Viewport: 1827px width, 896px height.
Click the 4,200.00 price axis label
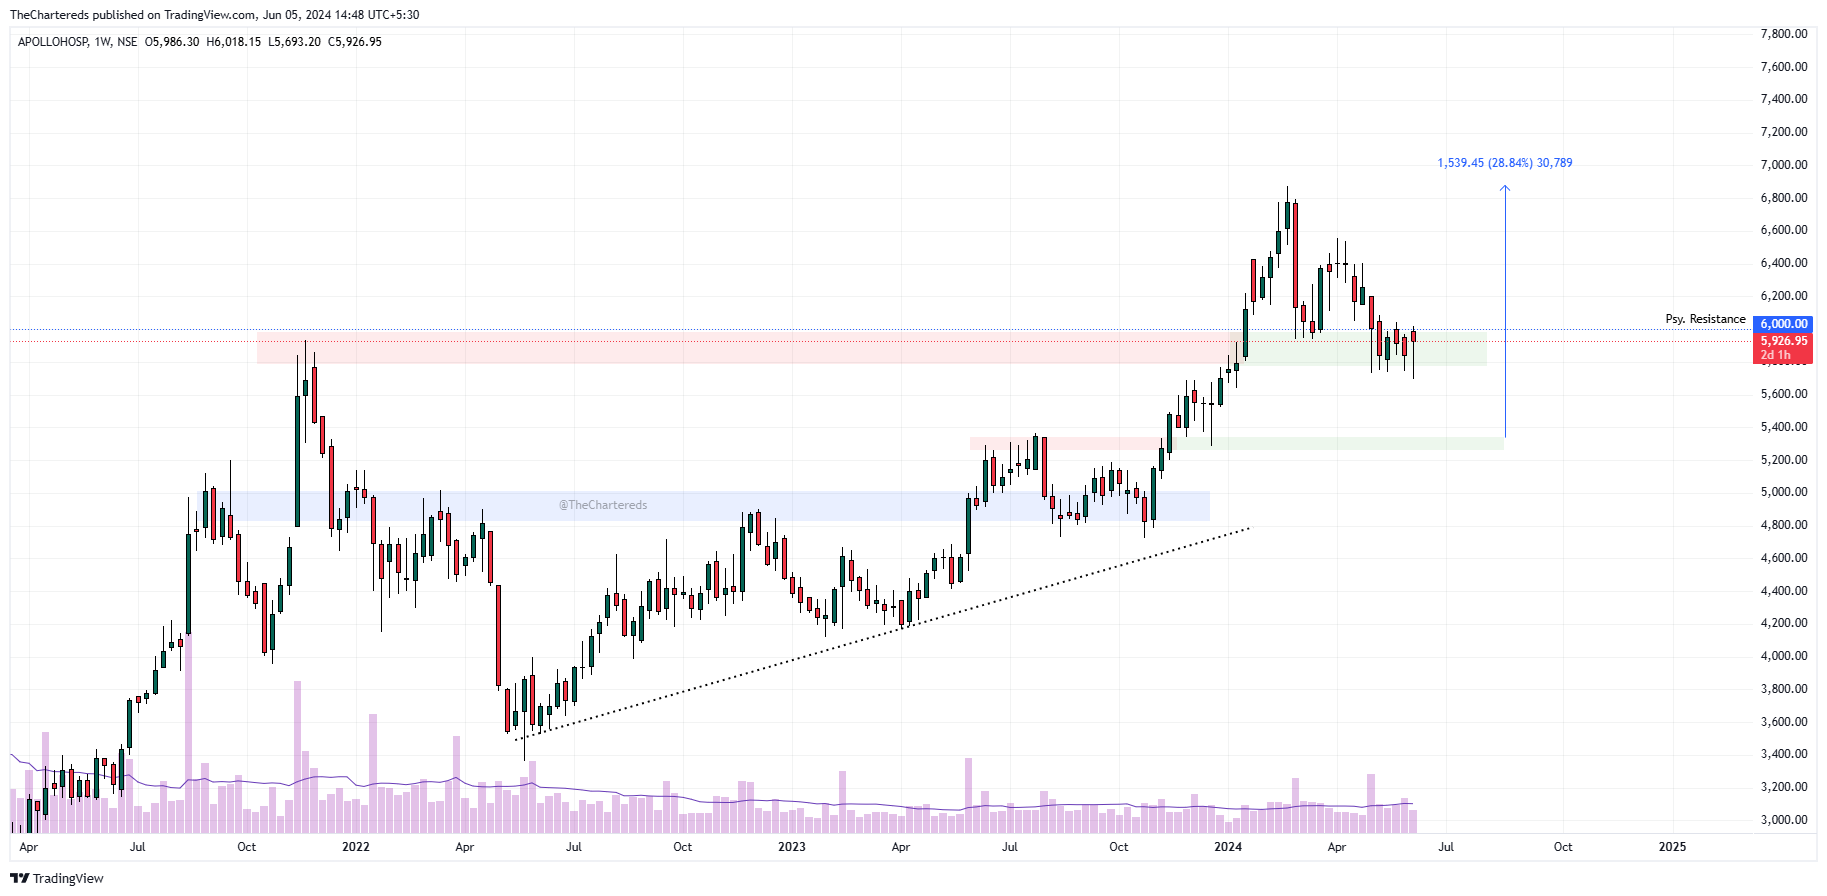point(1784,623)
